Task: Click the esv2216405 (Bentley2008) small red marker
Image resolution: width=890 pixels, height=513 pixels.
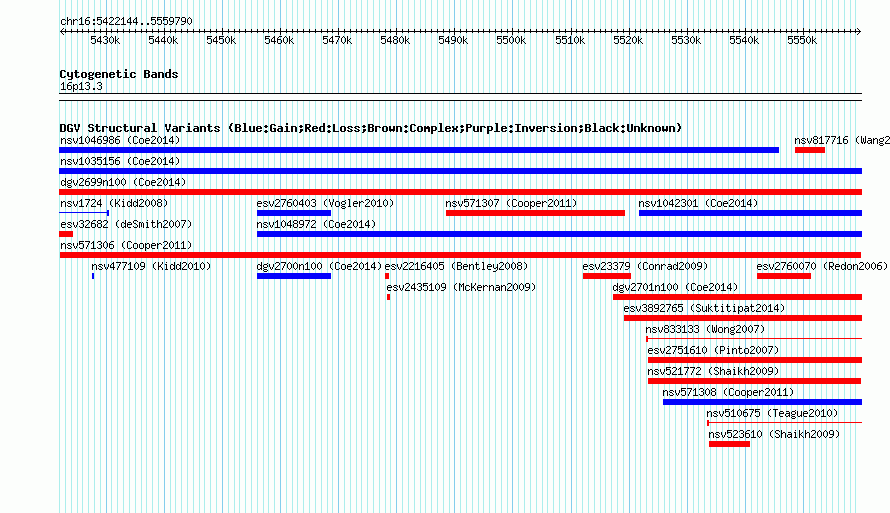Action: (387, 276)
